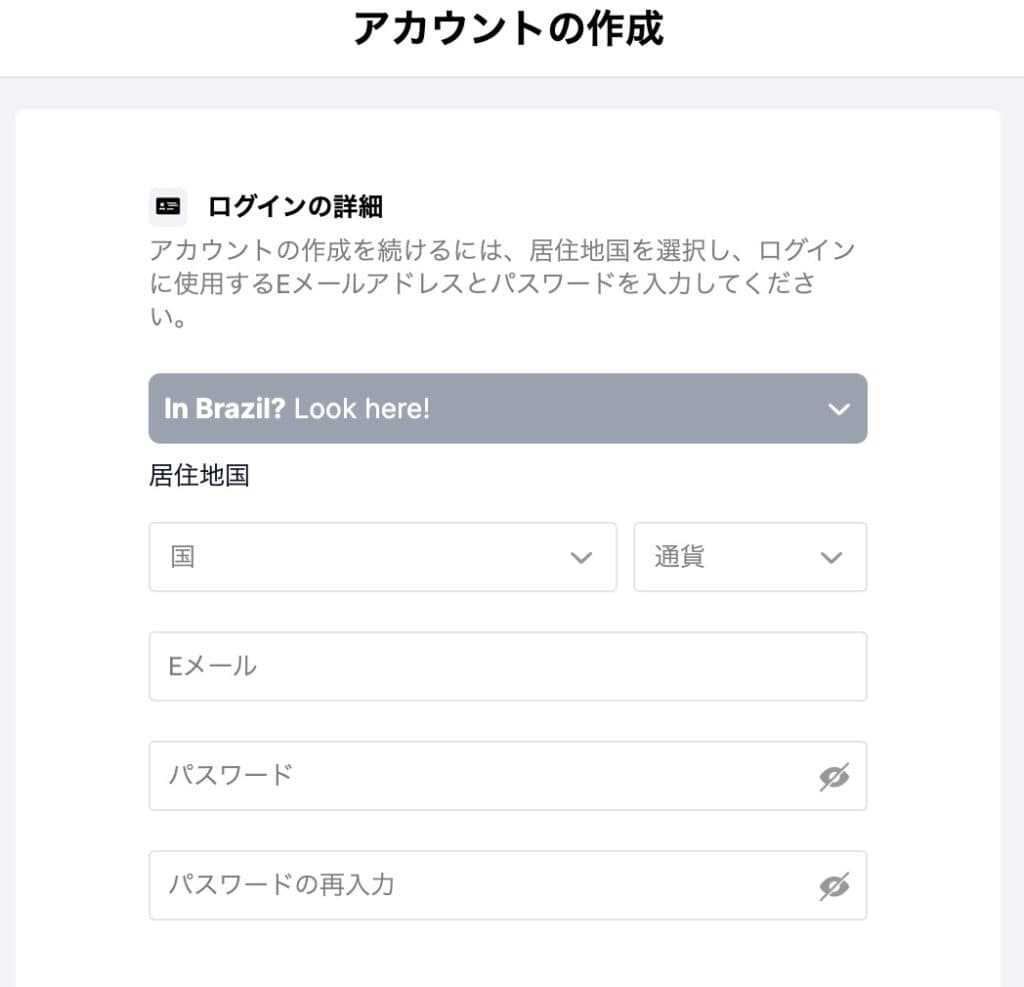Click the 居住地国 label

pyautogui.click(x=199, y=476)
